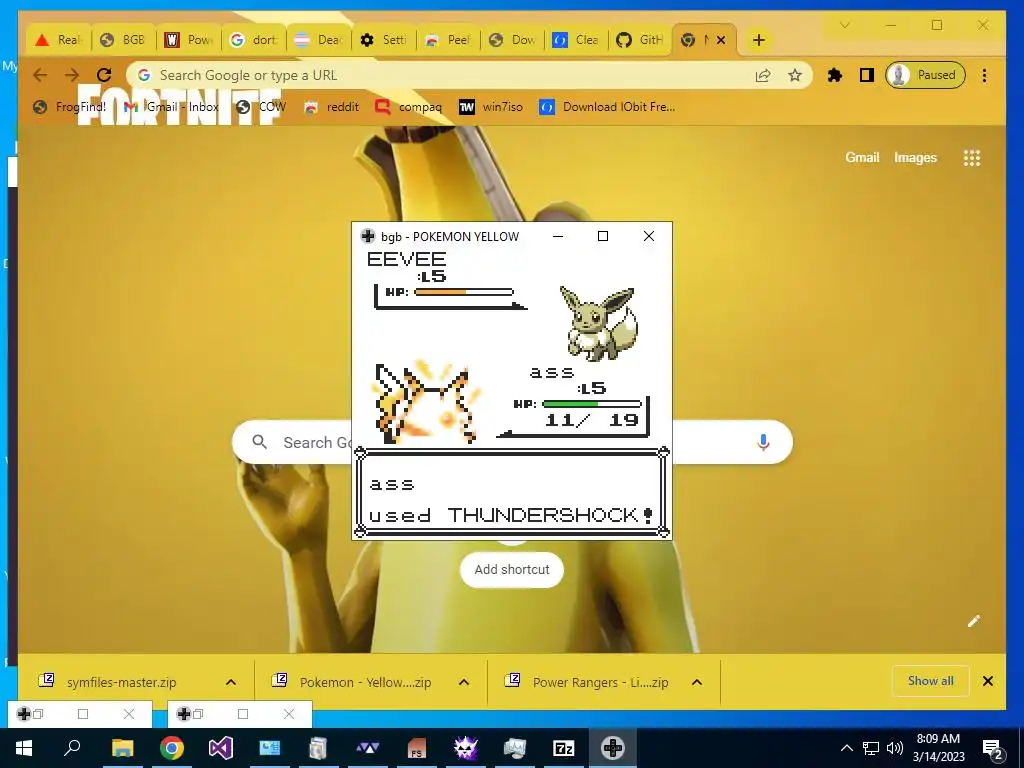The width and height of the screenshot is (1024, 768).
Task: Open taskbar Search magnifier
Action: tap(72, 747)
